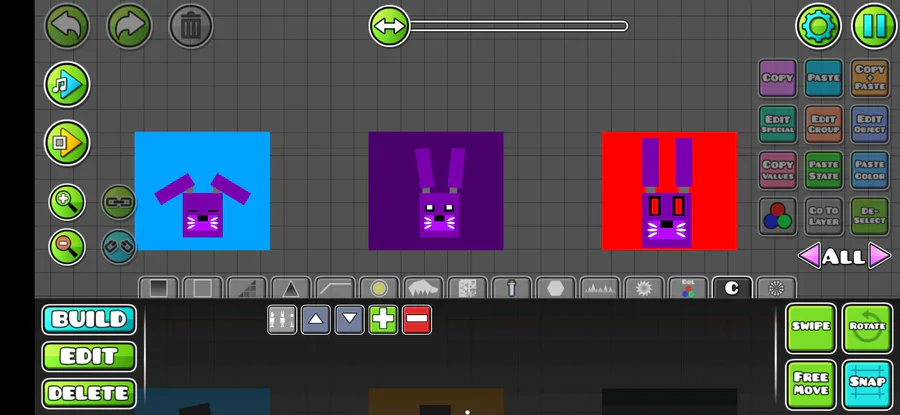
Task: Open Edit Special
Action: [778, 124]
